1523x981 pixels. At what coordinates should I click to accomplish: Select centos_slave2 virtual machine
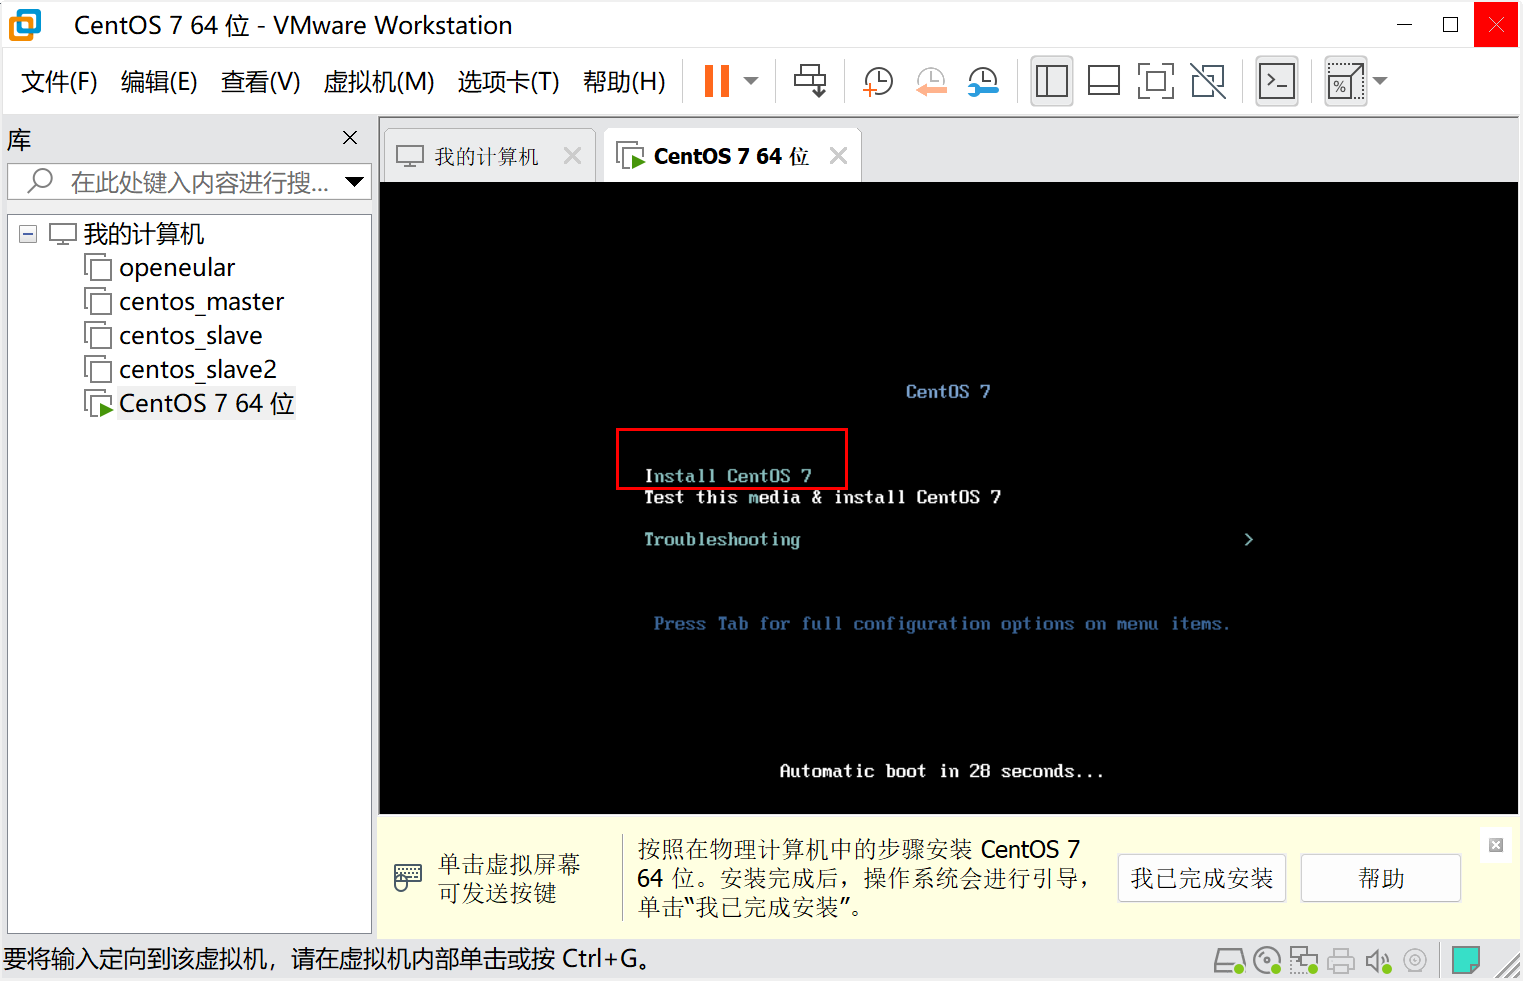point(197,370)
